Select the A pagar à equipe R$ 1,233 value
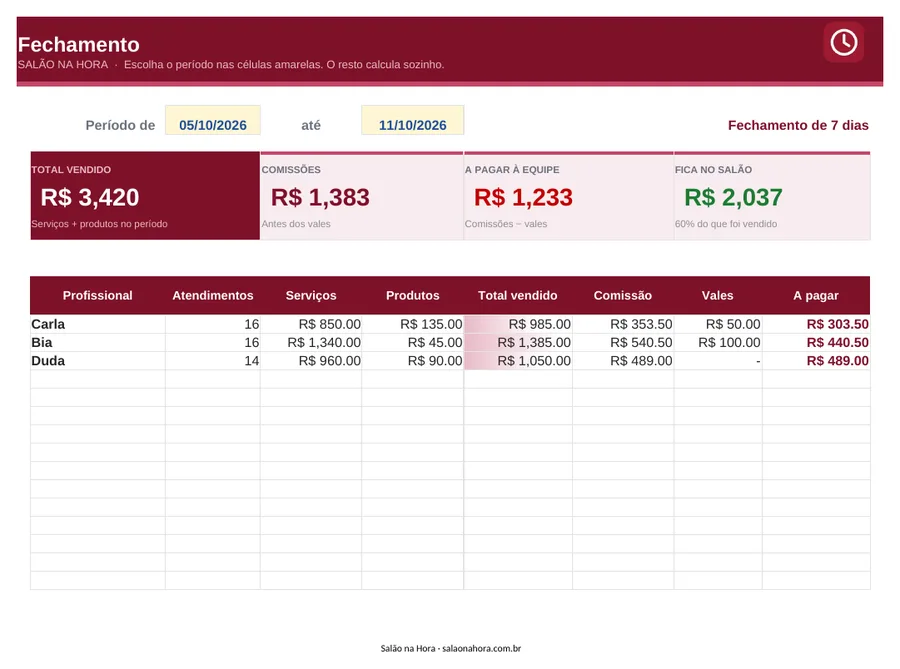The width and height of the screenshot is (900, 669). click(523, 197)
